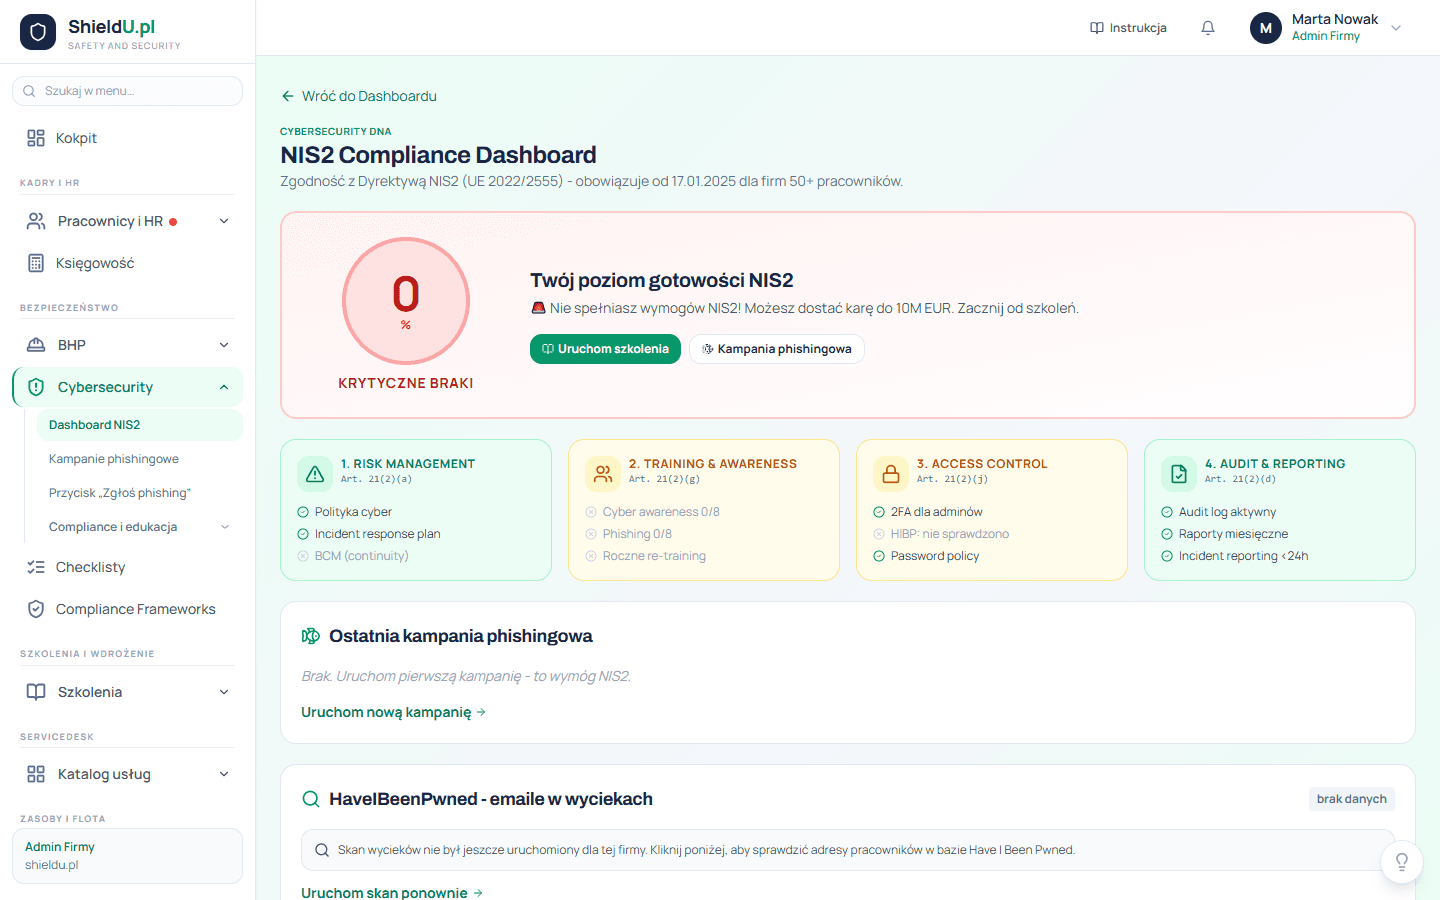Click the Cybersecurity shield alert icon
The height and width of the screenshot is (900, 1440).
pyautogui.click(x=36, y=387)
